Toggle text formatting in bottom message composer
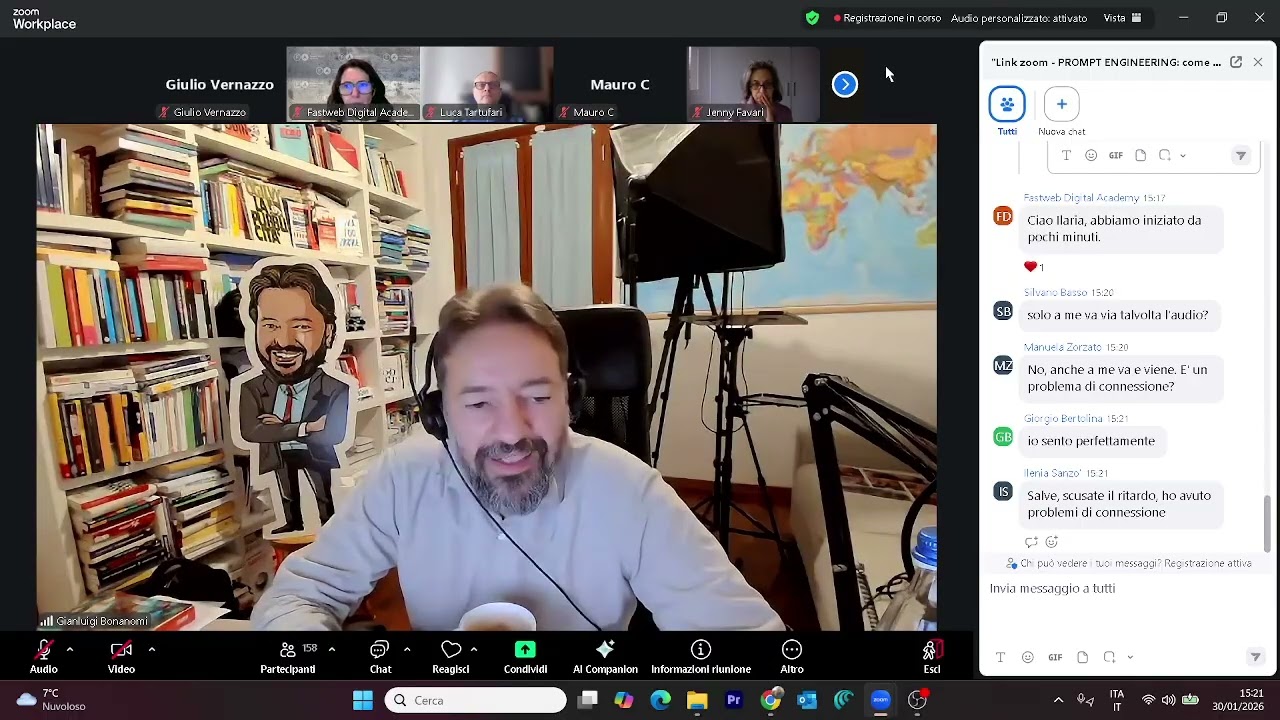Image resolution: width=1280 pixels, height=720 pixels. point(1000,657)
